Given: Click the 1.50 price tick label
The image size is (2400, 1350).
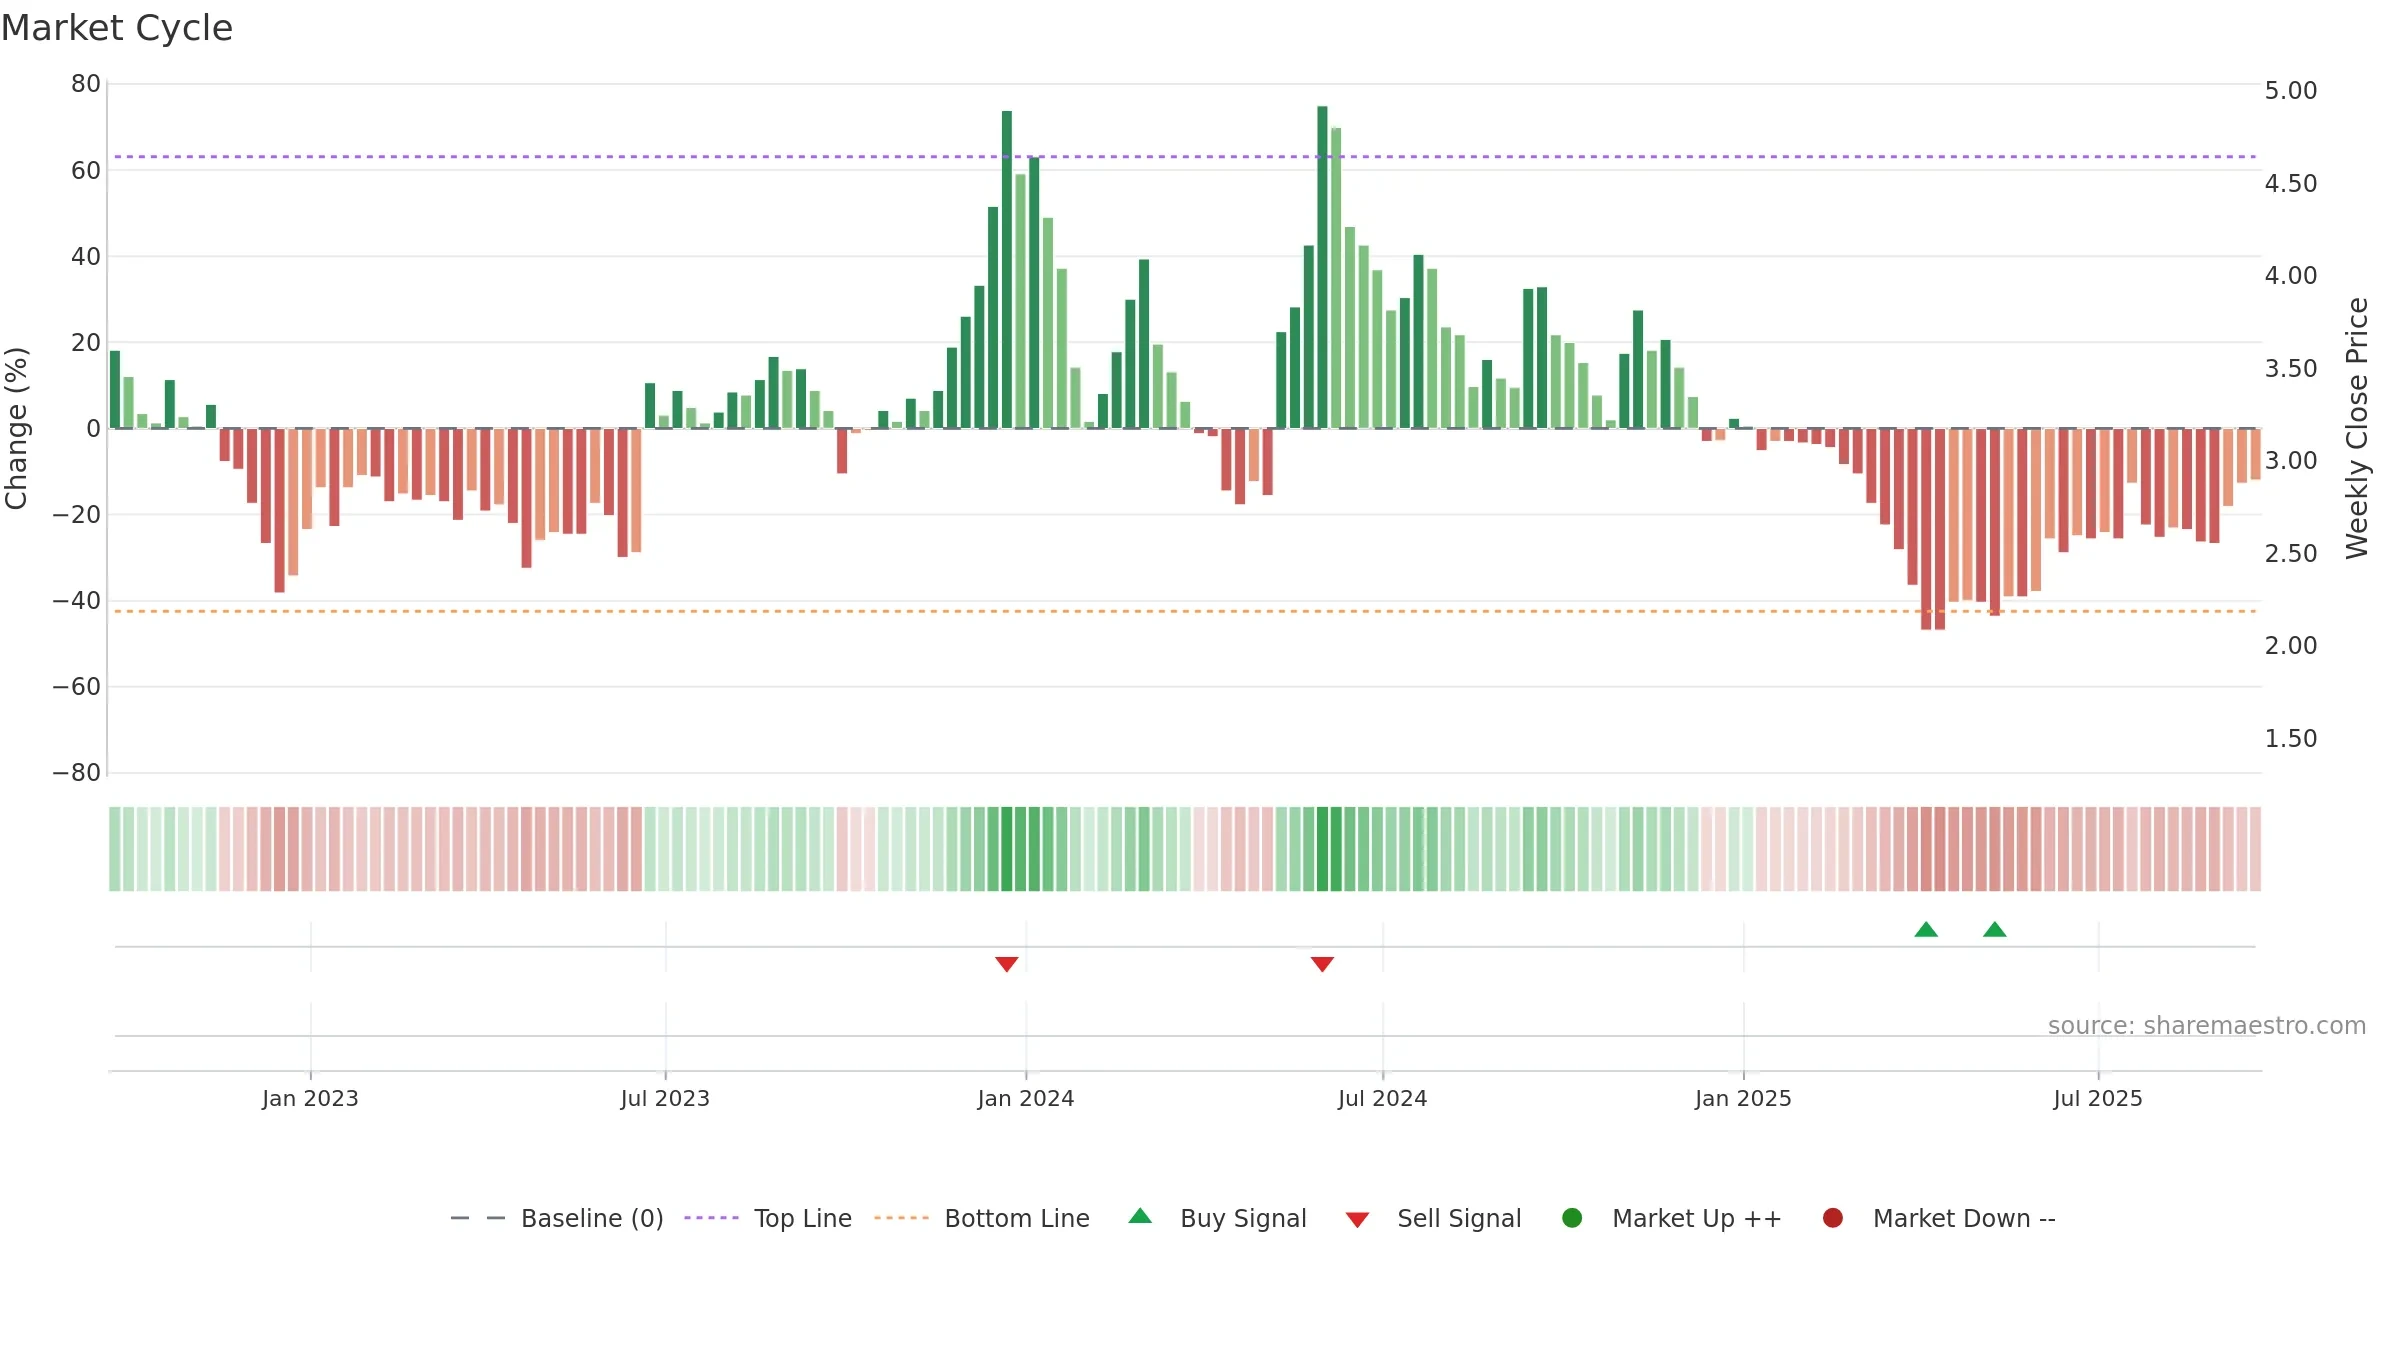Looking at the screenshot, I should 2291,738.
